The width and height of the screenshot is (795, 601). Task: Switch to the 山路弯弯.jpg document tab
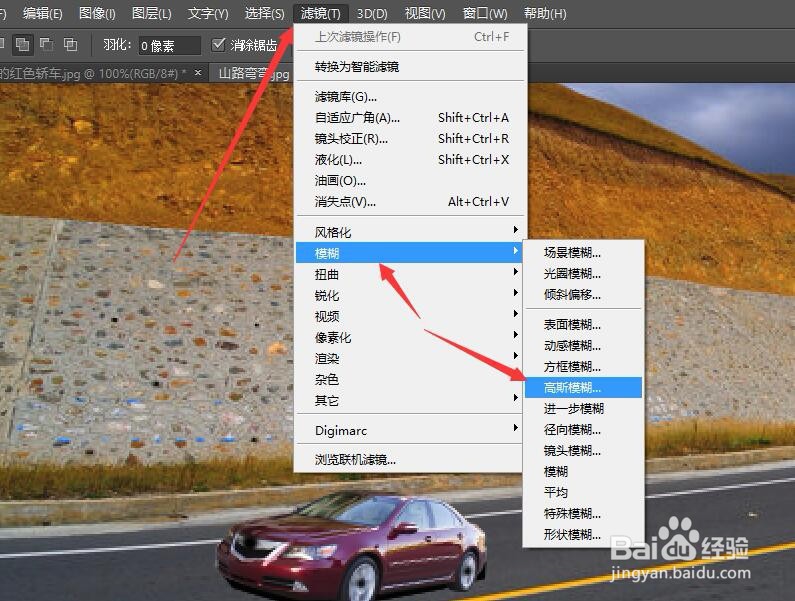(x=254, y=74)
